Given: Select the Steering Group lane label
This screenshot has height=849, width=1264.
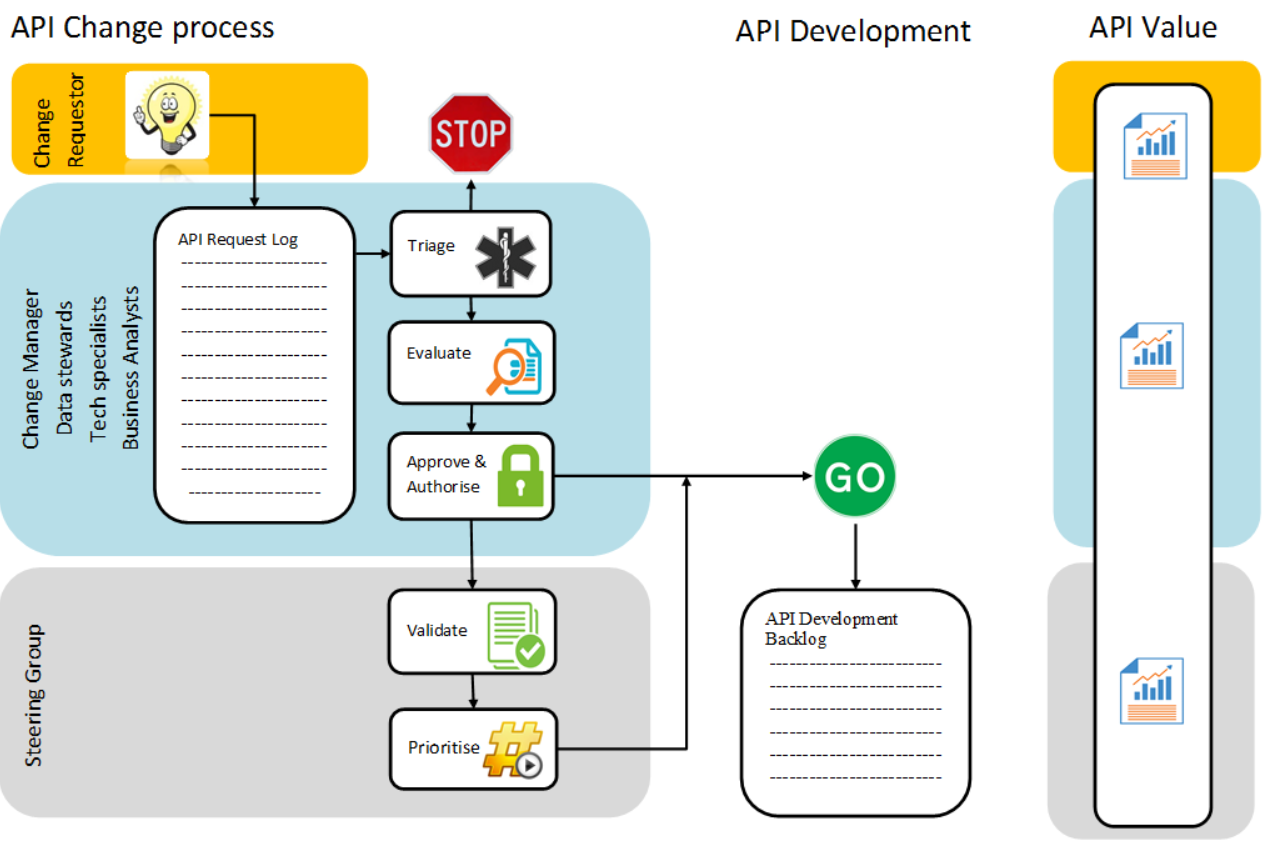Looking at the screenshot, I should pos(34,695).
